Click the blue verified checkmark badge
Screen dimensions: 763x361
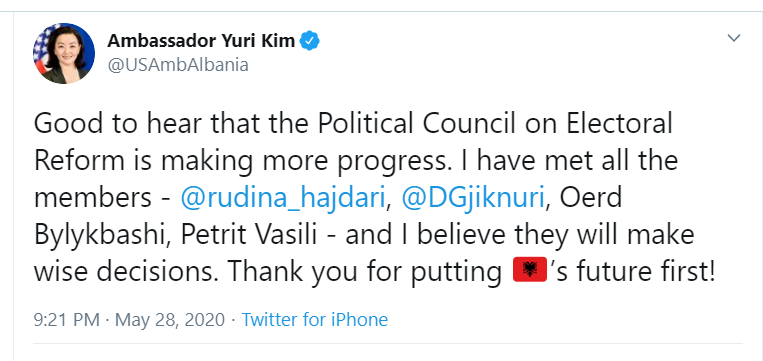(309, 40)
